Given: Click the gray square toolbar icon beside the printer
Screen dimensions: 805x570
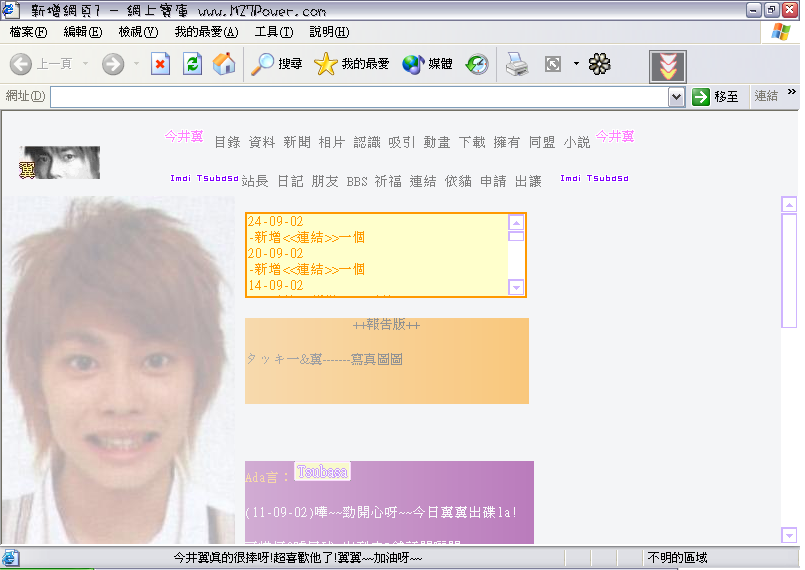Looking at the screenshot, I should (x=552, y=64).
